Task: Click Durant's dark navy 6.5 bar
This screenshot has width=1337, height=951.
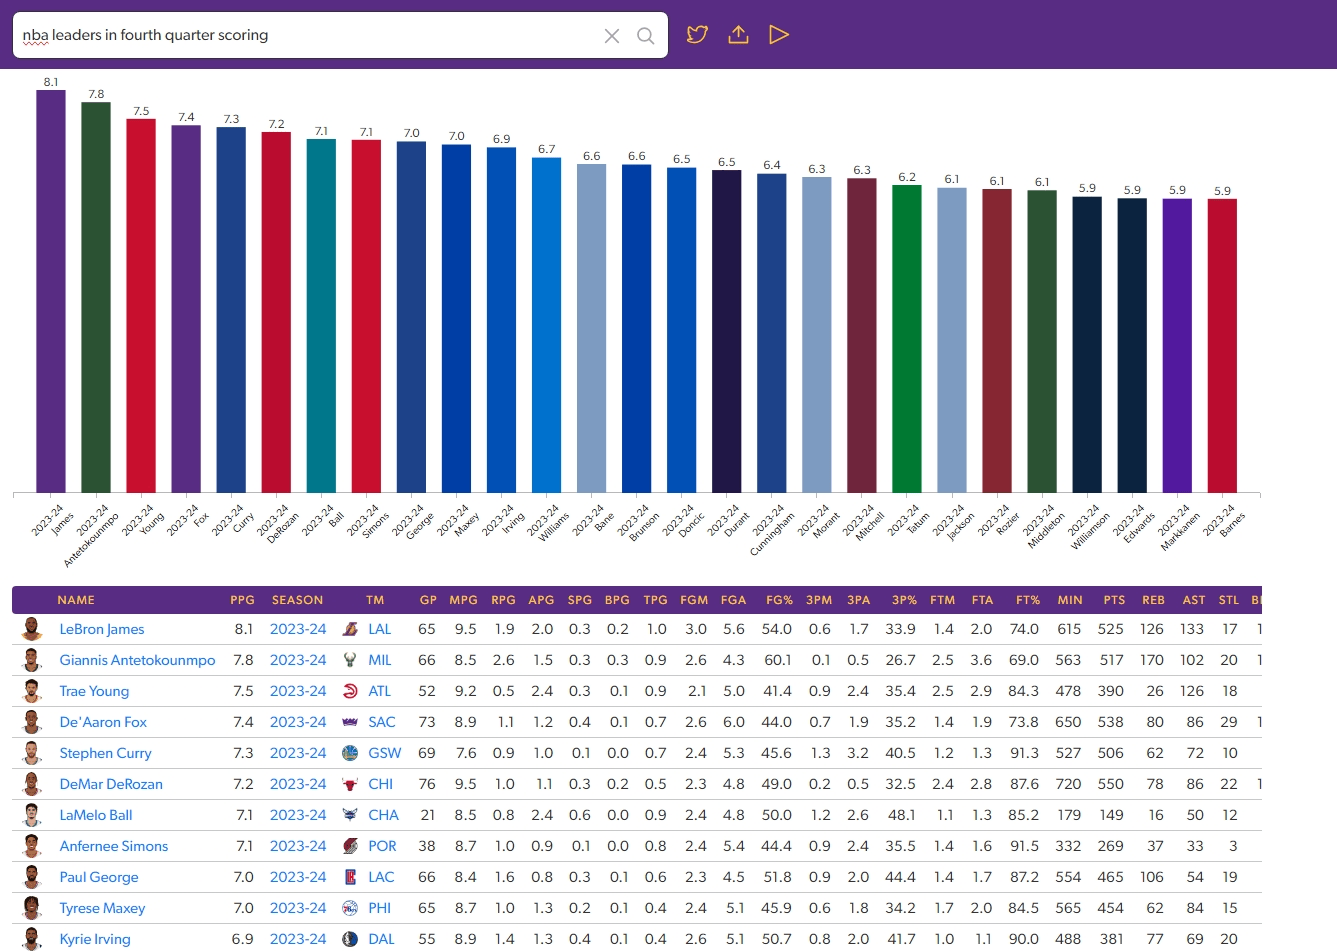Action: [x=727, y=332]
